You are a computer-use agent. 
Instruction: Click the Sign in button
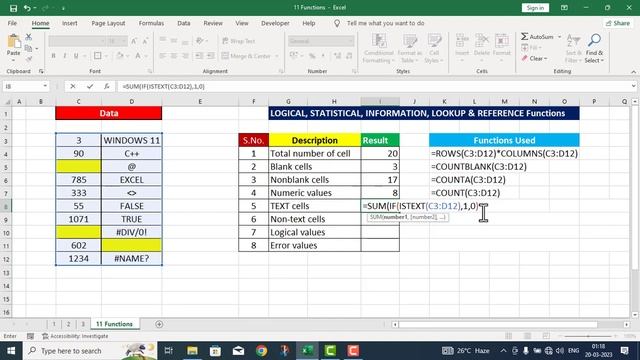[535, 8]
